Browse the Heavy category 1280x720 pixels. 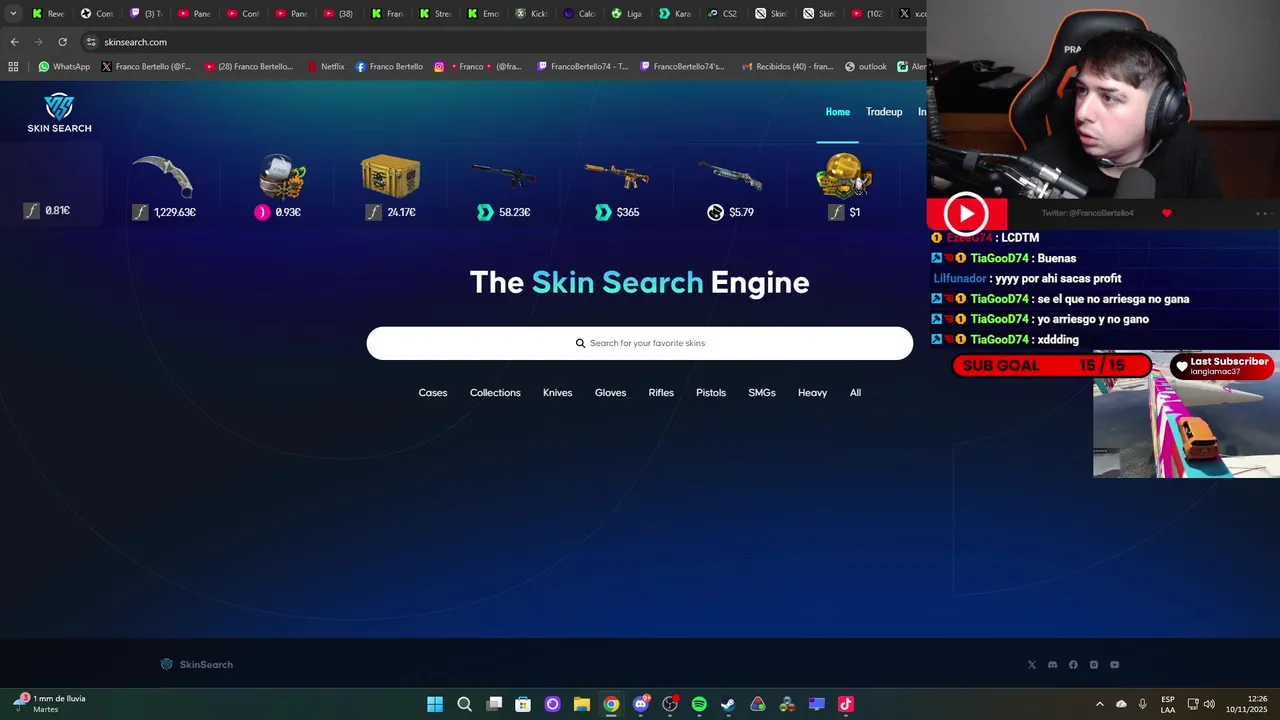(812, 393)
